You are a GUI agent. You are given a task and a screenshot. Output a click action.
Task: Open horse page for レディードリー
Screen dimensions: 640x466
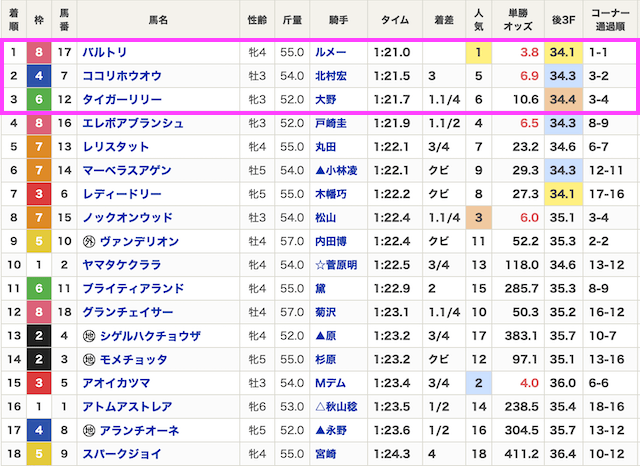point(122,194)
